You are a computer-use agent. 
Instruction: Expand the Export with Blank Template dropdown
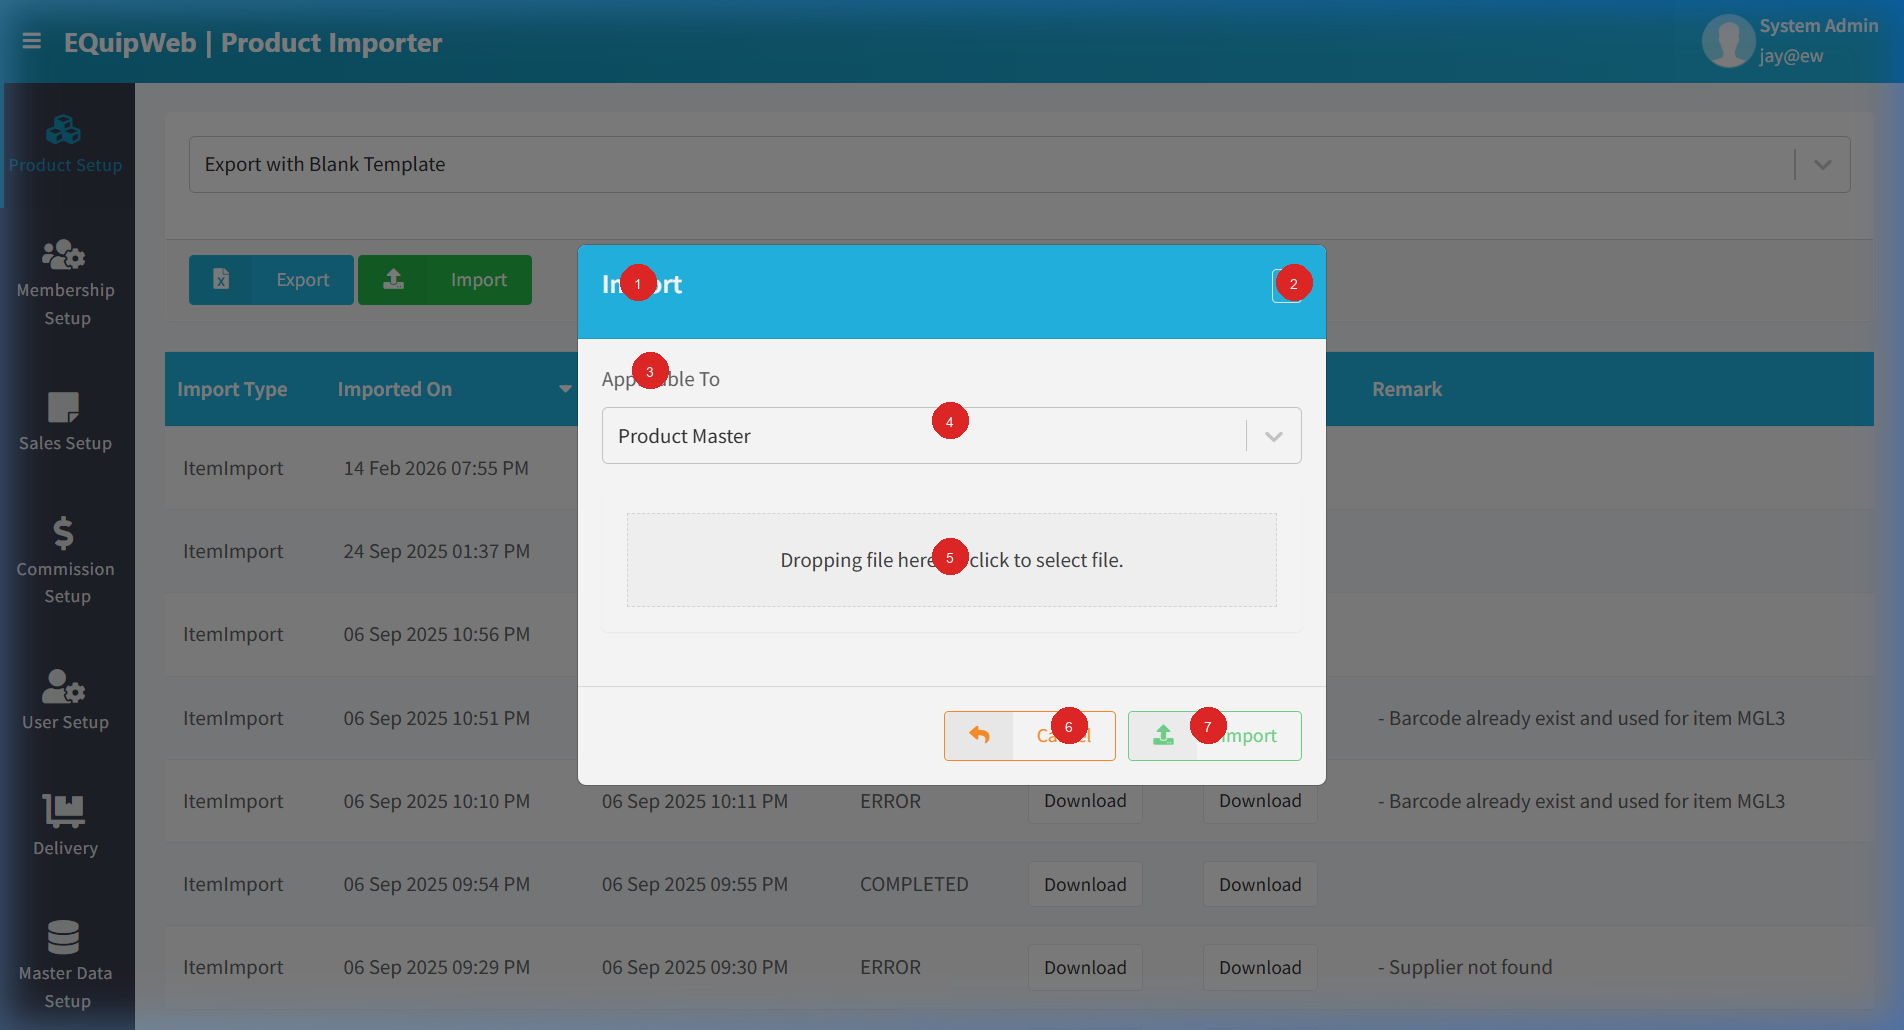(1019, 164)
